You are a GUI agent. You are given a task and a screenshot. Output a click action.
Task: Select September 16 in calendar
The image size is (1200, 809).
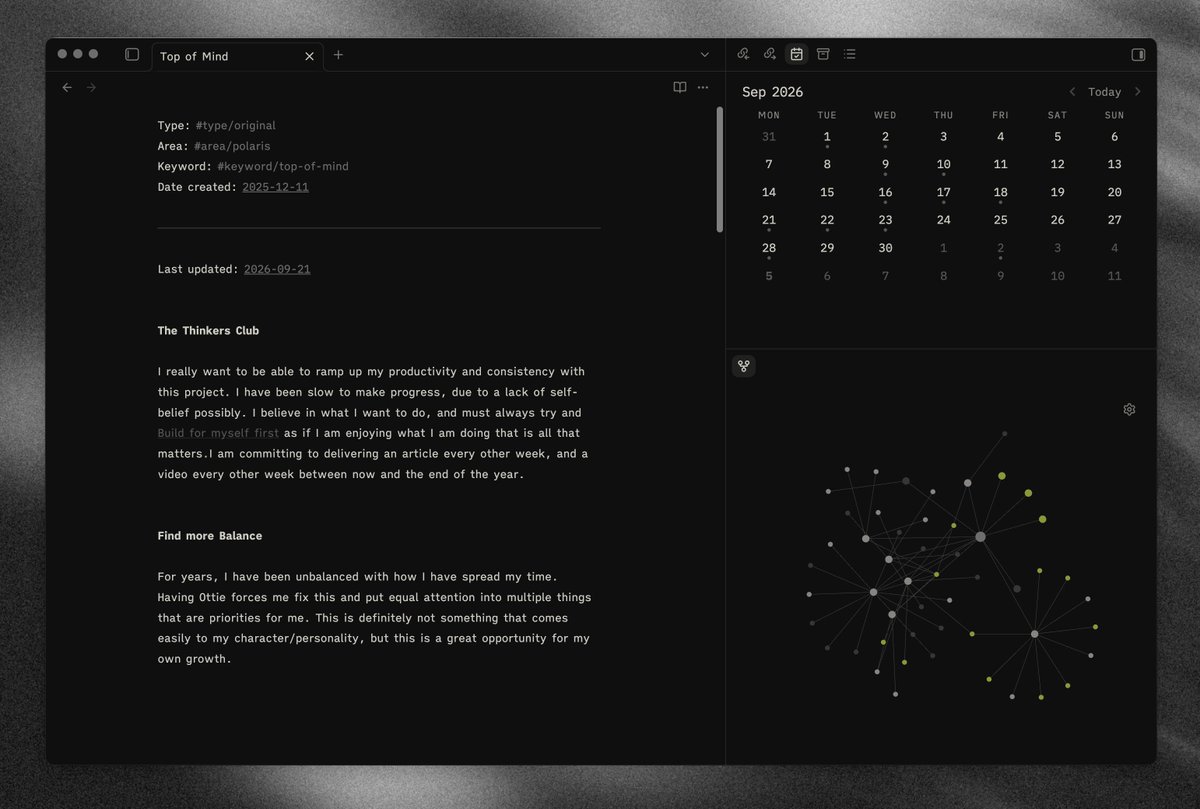tap(885, 193)
